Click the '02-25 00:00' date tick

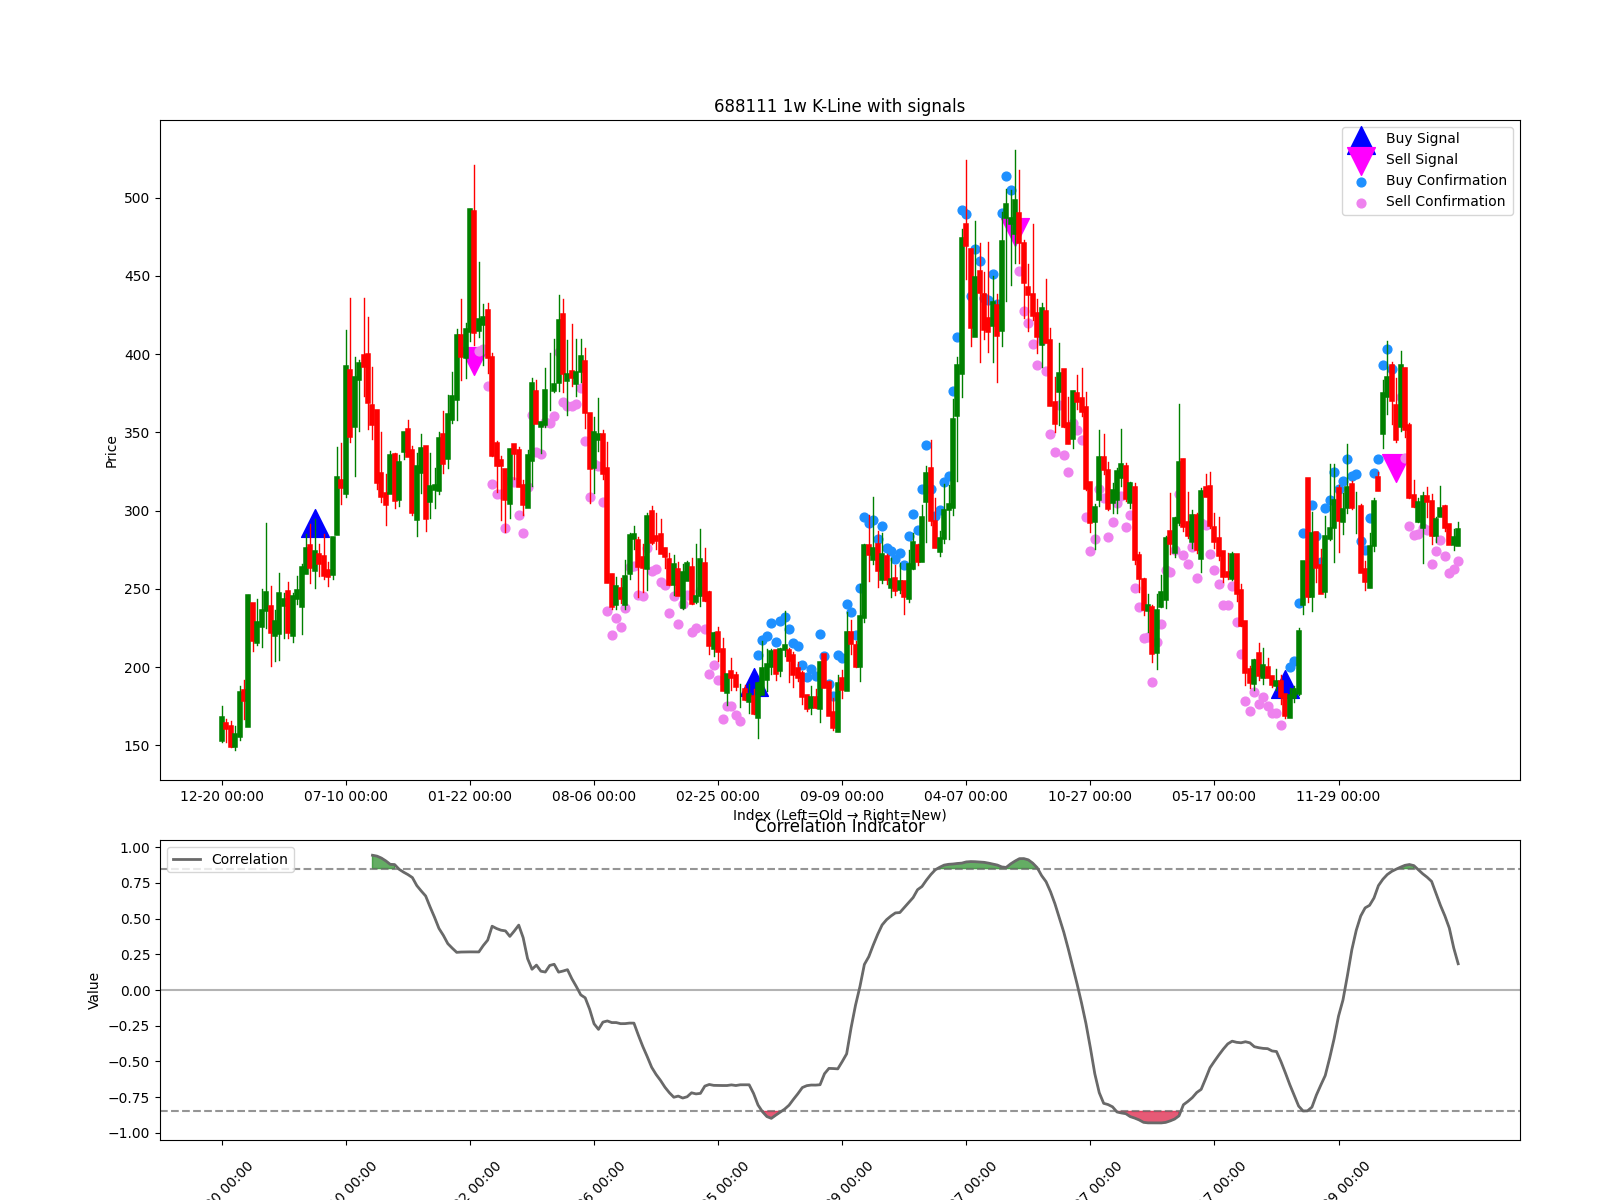click(718, 797)
